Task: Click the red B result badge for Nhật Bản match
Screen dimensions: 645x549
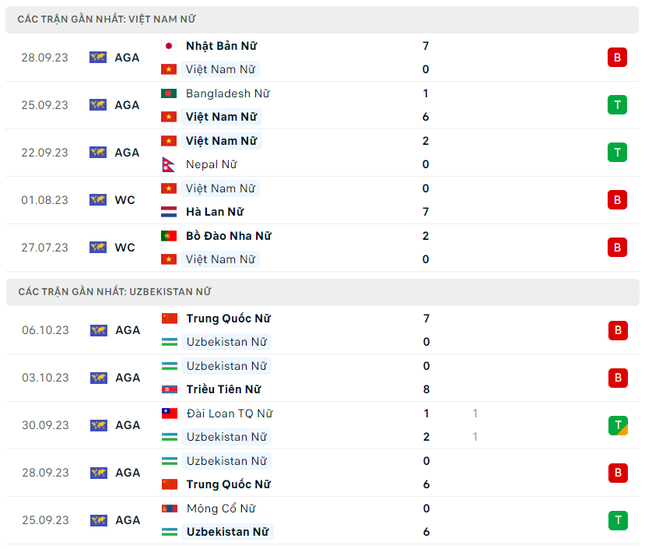Action: point(617,57)
